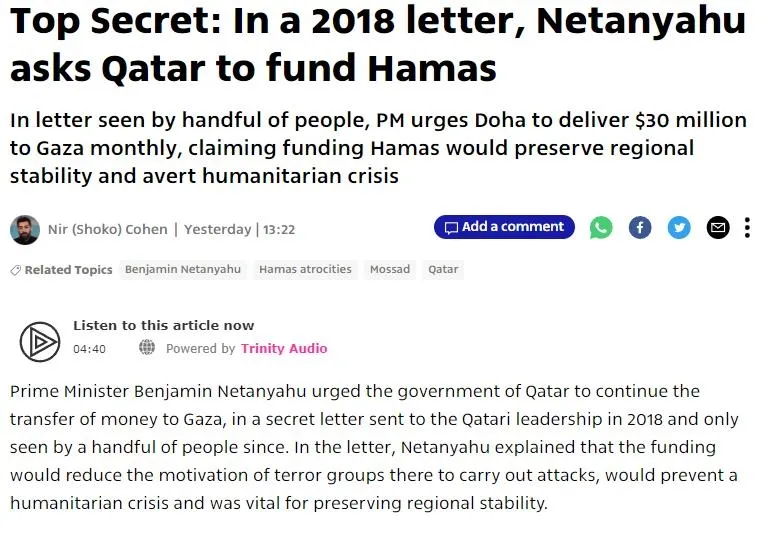Share article on Facebook

pos(640,228)
